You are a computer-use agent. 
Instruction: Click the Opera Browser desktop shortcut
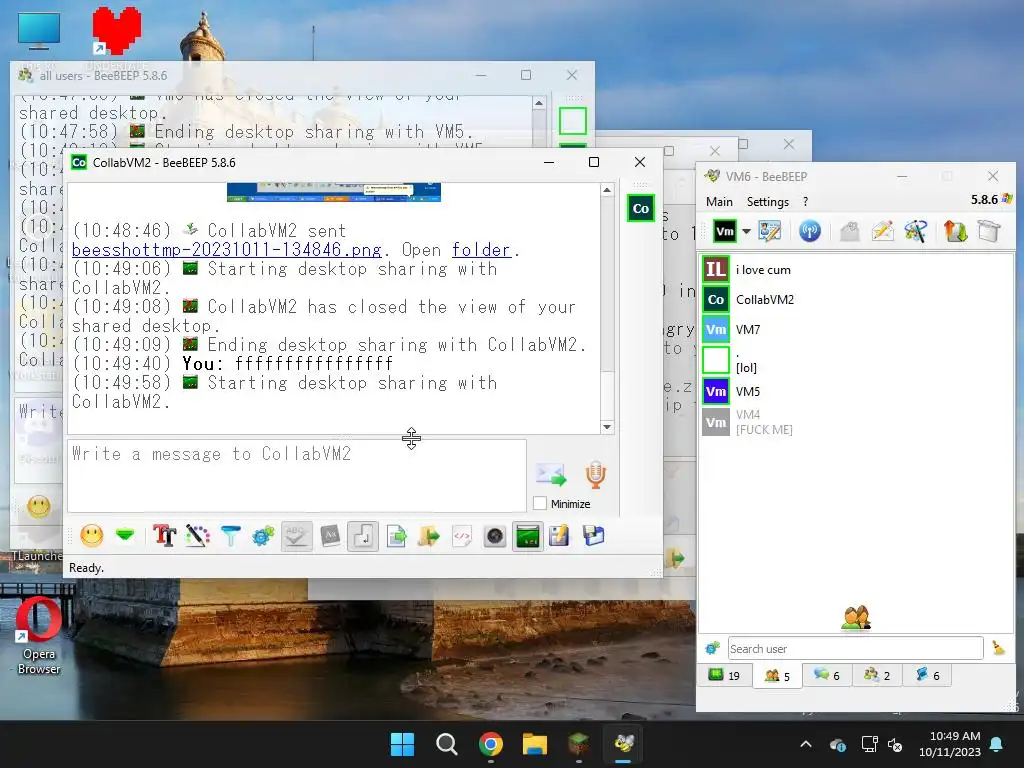39,635
